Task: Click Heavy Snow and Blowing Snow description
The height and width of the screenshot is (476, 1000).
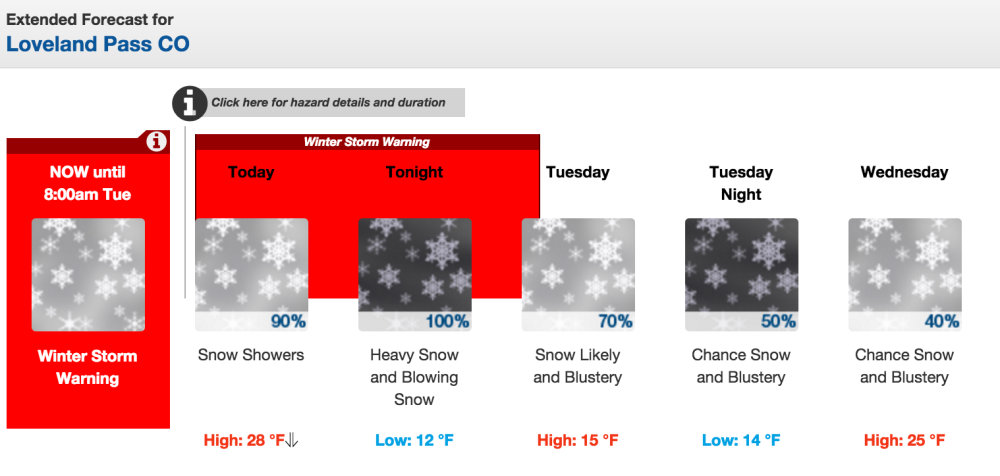Action: [415, 377]
